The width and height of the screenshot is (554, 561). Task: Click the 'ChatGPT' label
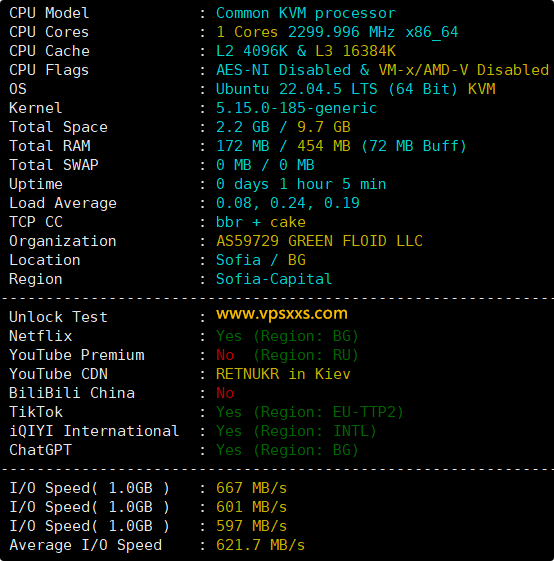click(40, 450)
